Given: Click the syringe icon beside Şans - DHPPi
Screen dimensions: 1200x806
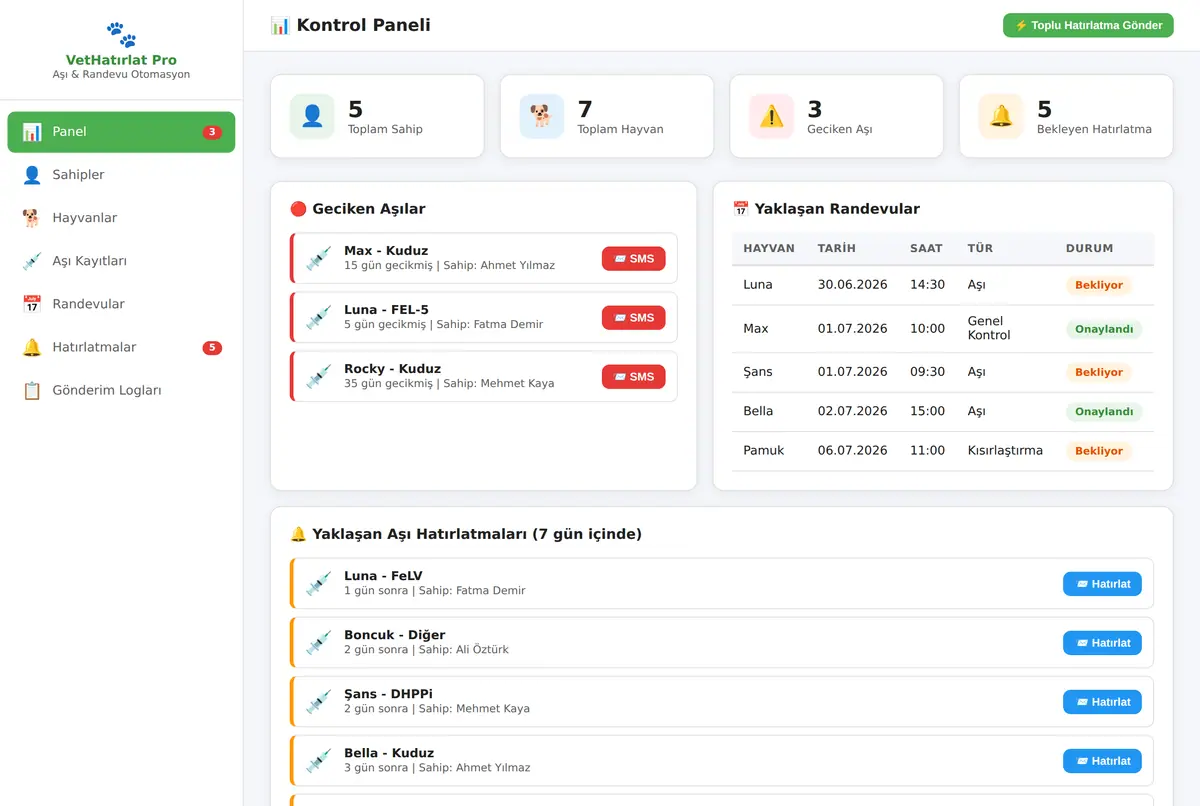Looking at the screenshot, I should [x=319, y=701].
